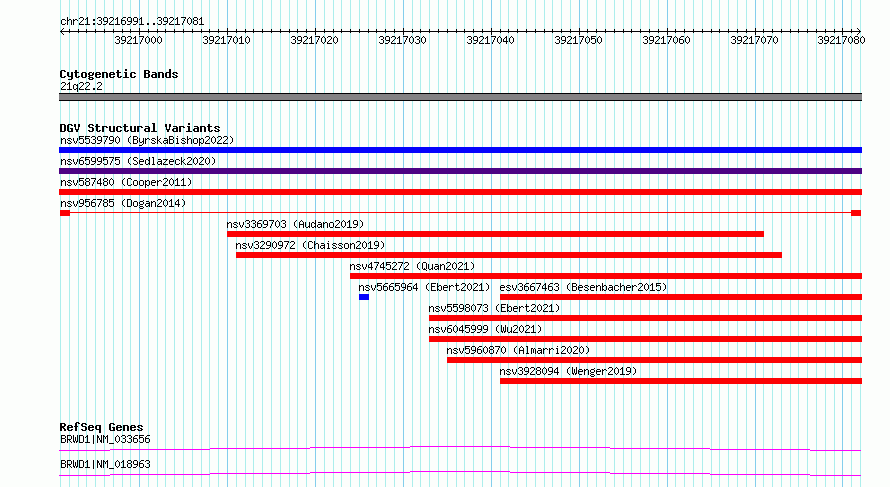
Task: Click the left red end block of nsv956785
Action: click(65, 213)
